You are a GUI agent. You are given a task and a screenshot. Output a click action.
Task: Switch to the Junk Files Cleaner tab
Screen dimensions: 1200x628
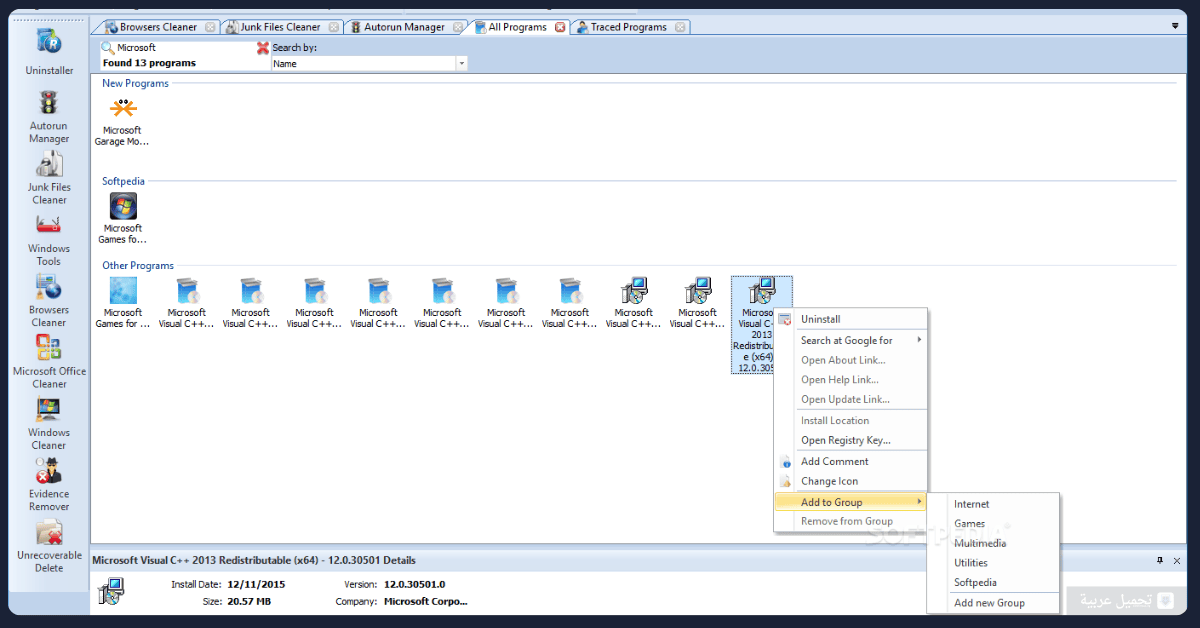pos(280,27)
